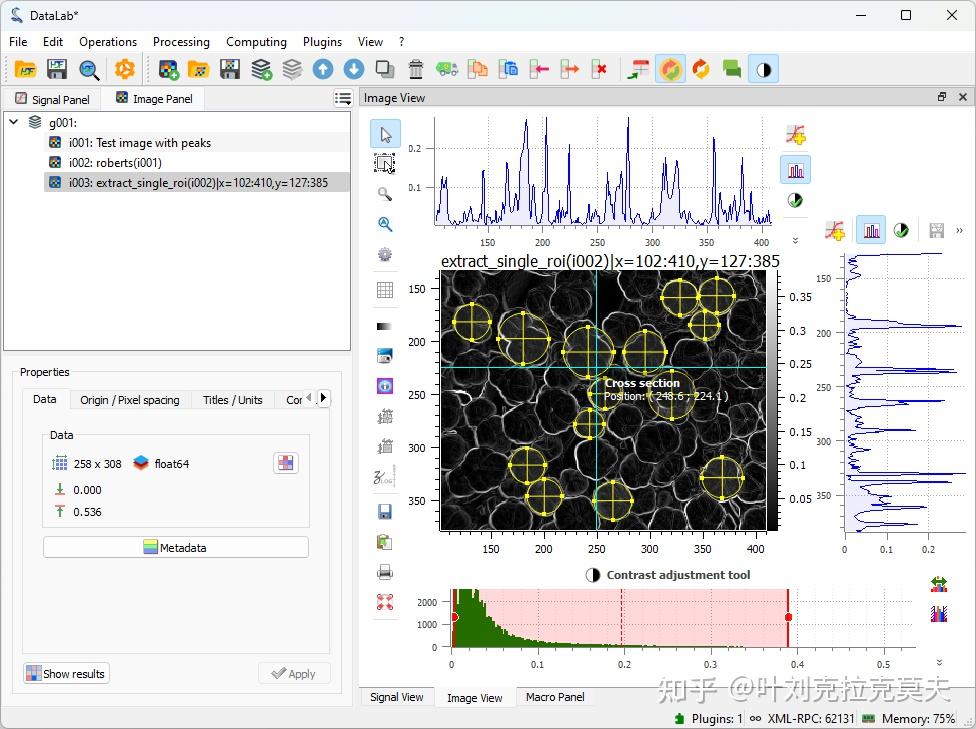This screenshot has width=976, height=729.
Task: Click purple info icon in plot toolbar
Action: point(385,386)
